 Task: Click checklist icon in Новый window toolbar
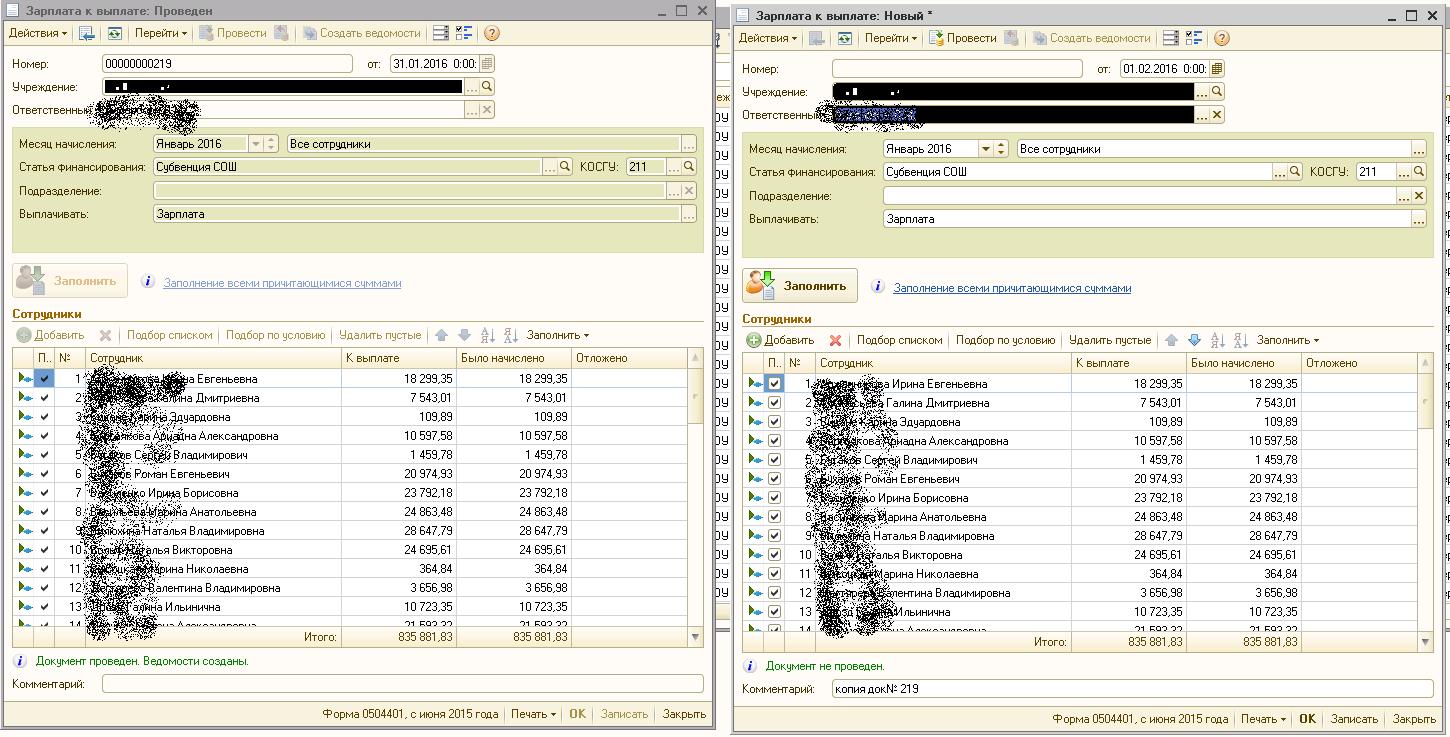pyautogui.click(x=1194, y=38)
